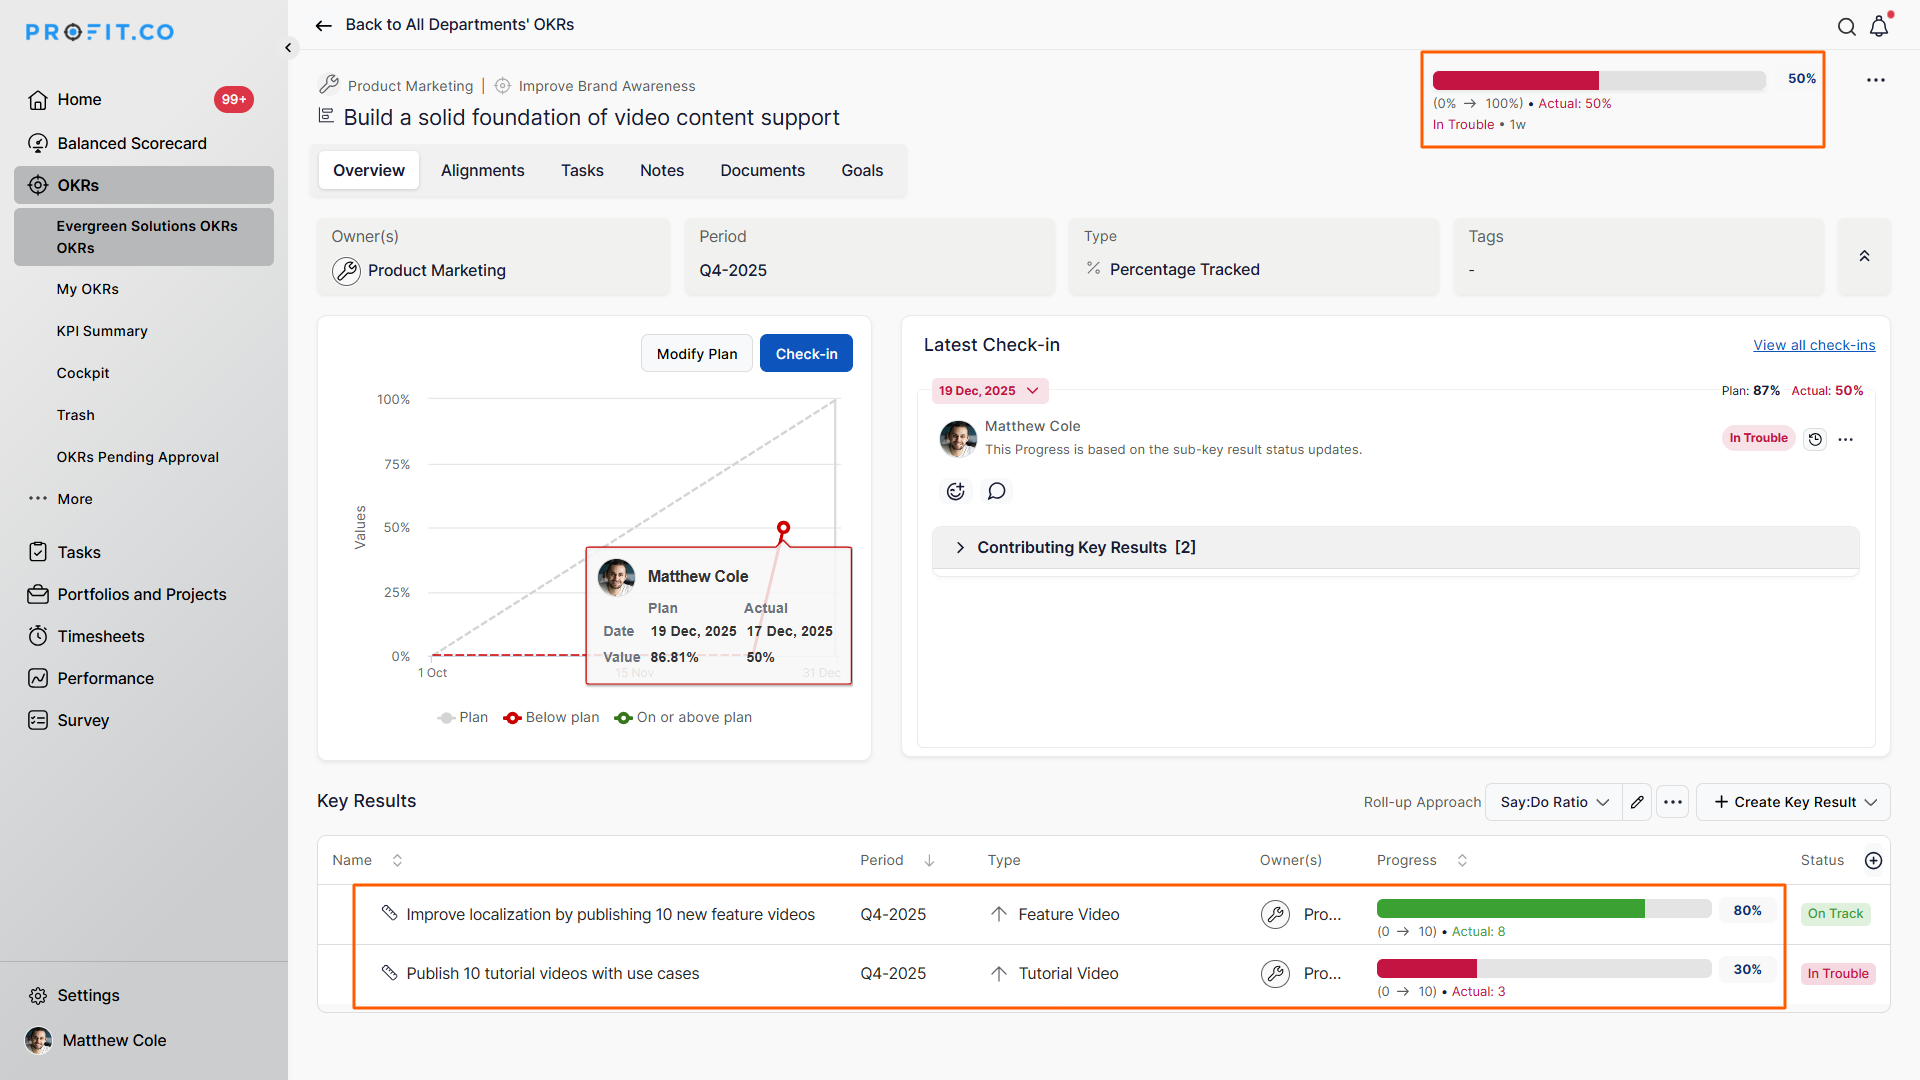Click the add column plus icon

pos(1873,860)
